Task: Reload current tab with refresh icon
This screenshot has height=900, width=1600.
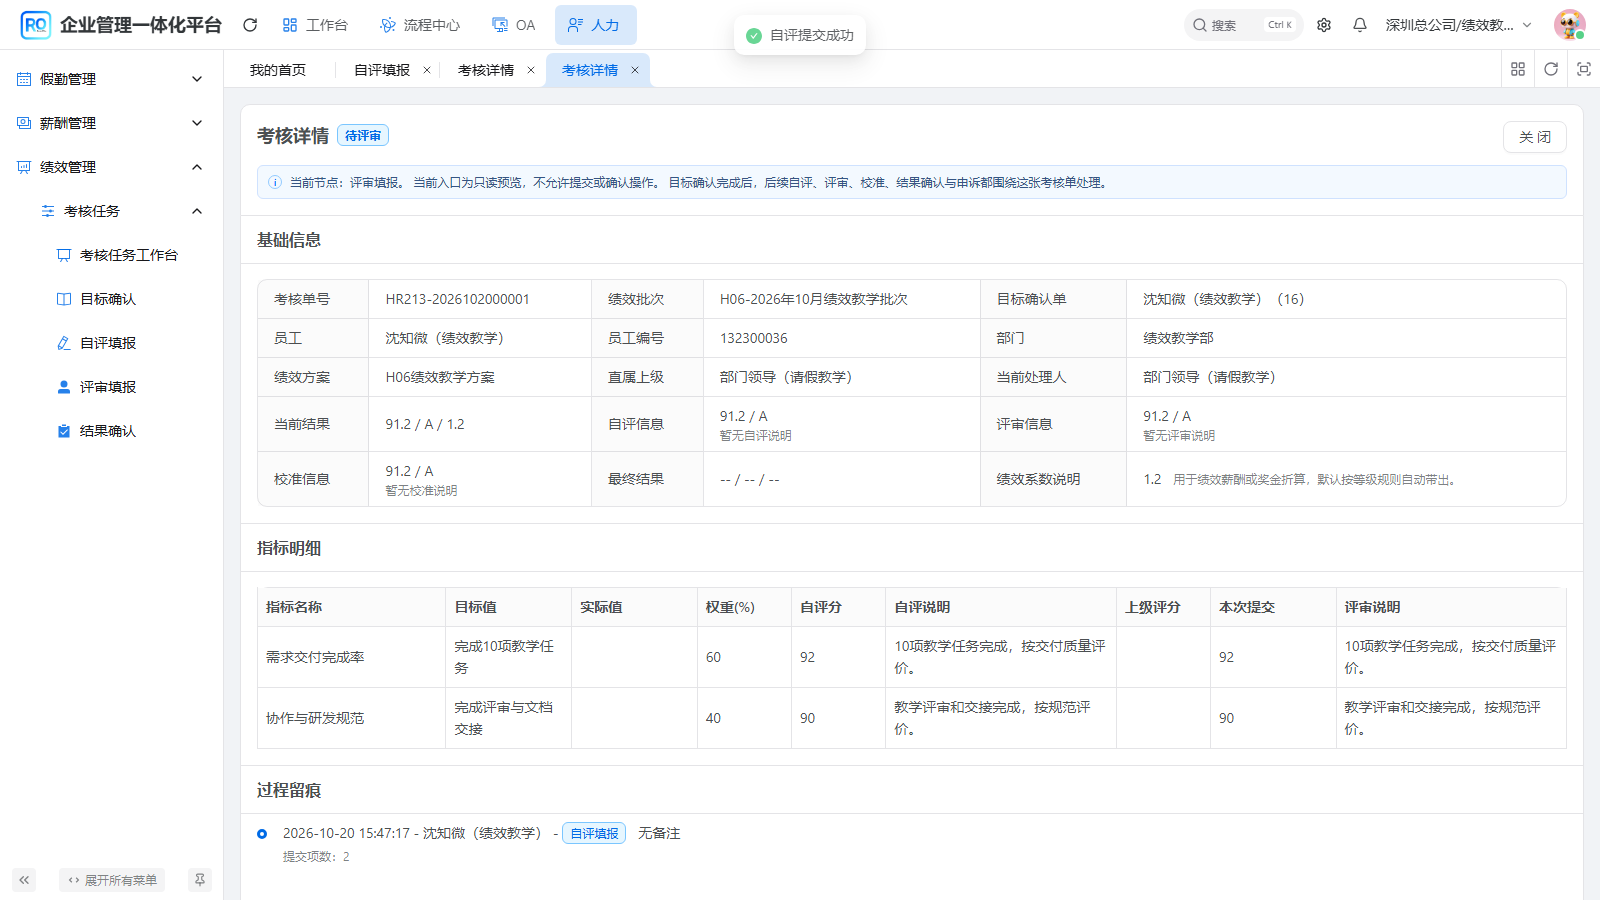Action: 1551,69
